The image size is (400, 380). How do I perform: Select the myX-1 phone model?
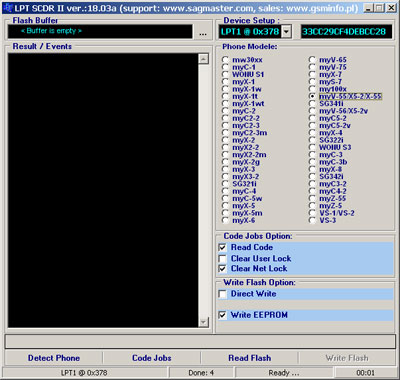(x=226, y=82)
